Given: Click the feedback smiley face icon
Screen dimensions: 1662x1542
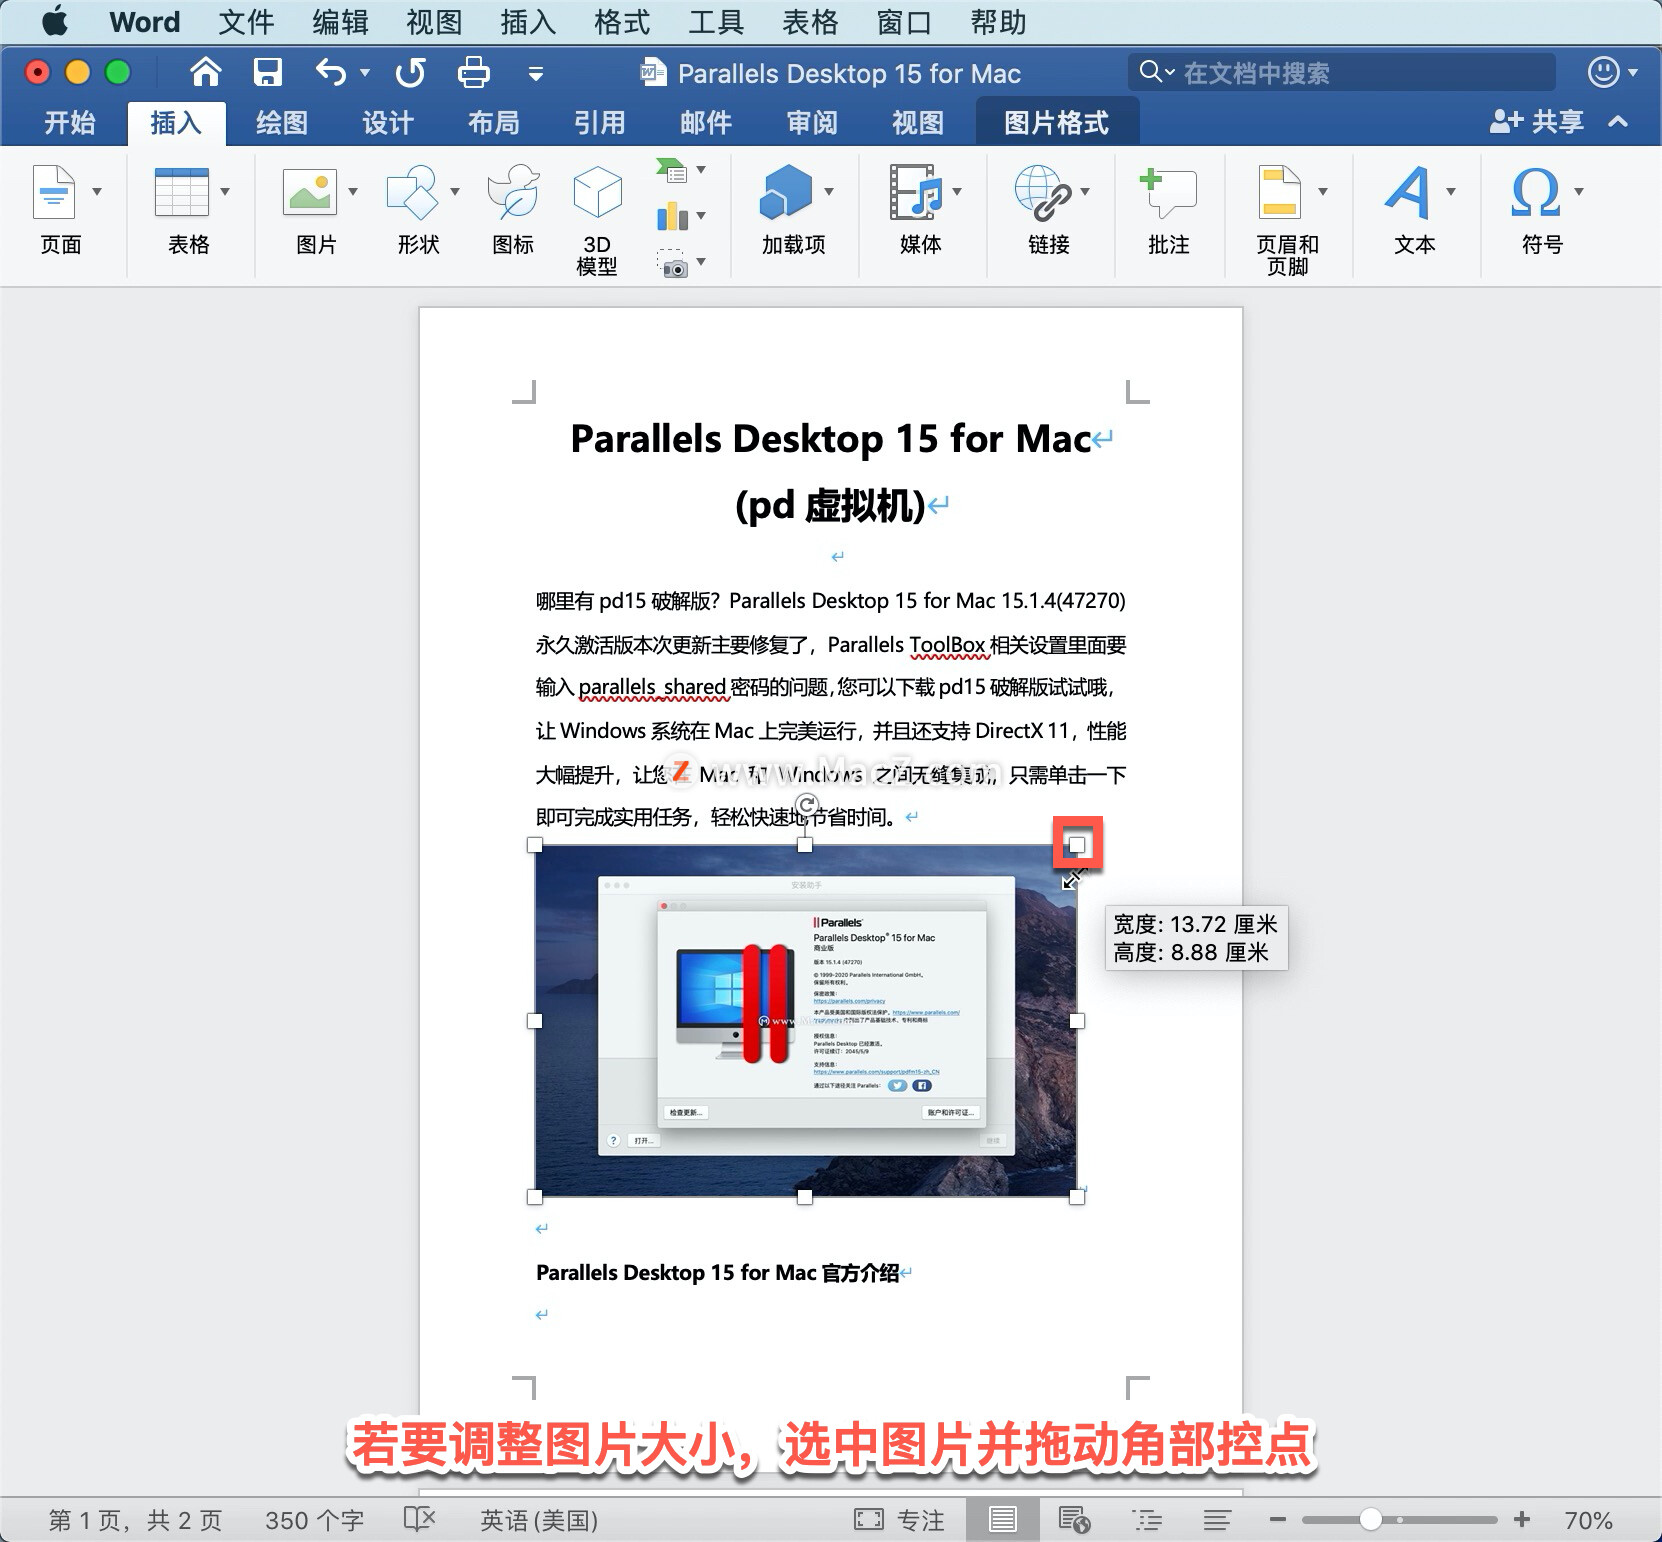Looking at the screenshot, I should point(1603,72).
